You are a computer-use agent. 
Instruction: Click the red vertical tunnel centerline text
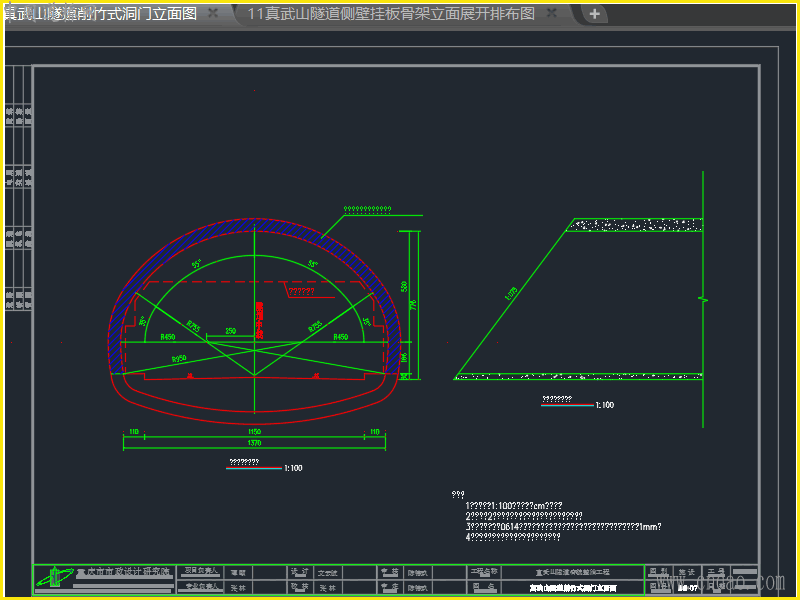[259, 320]
